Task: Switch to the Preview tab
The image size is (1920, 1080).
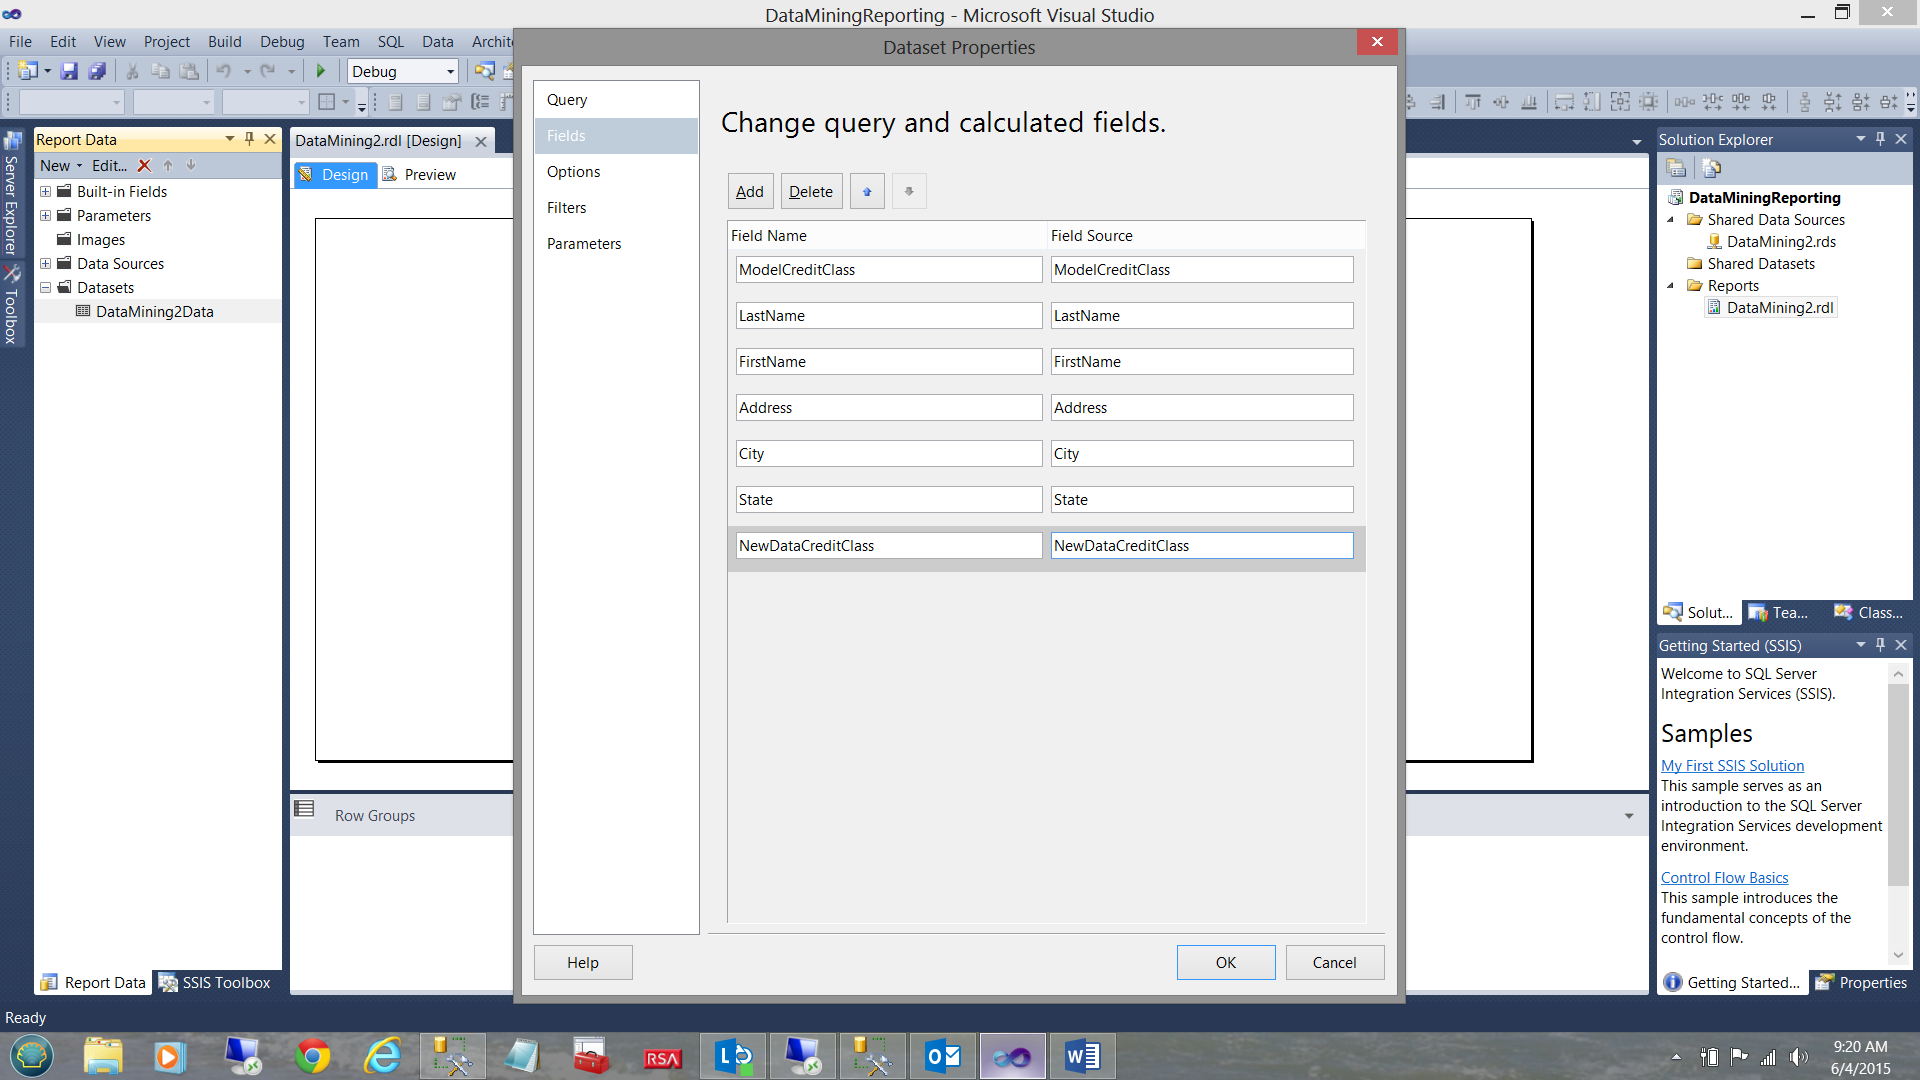Action: click(430, 174)
